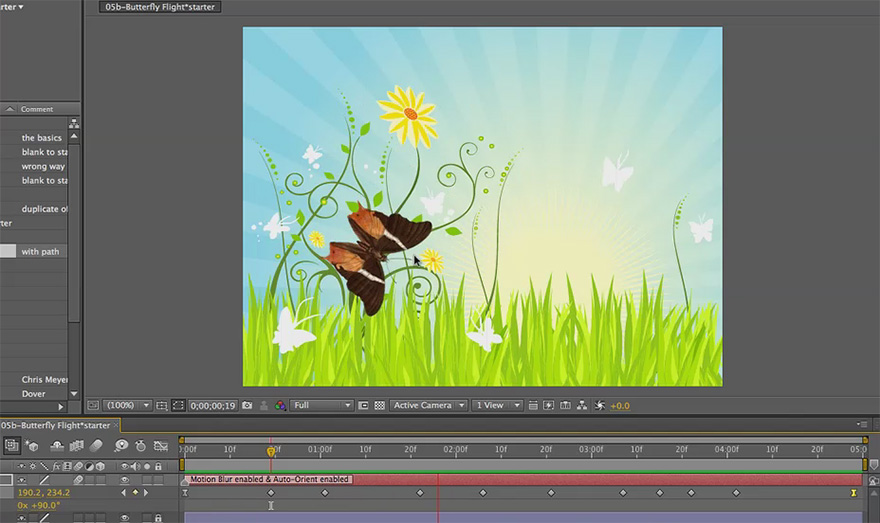
Task: Click the Show Snapshot icon
Action: pos(263,405)
